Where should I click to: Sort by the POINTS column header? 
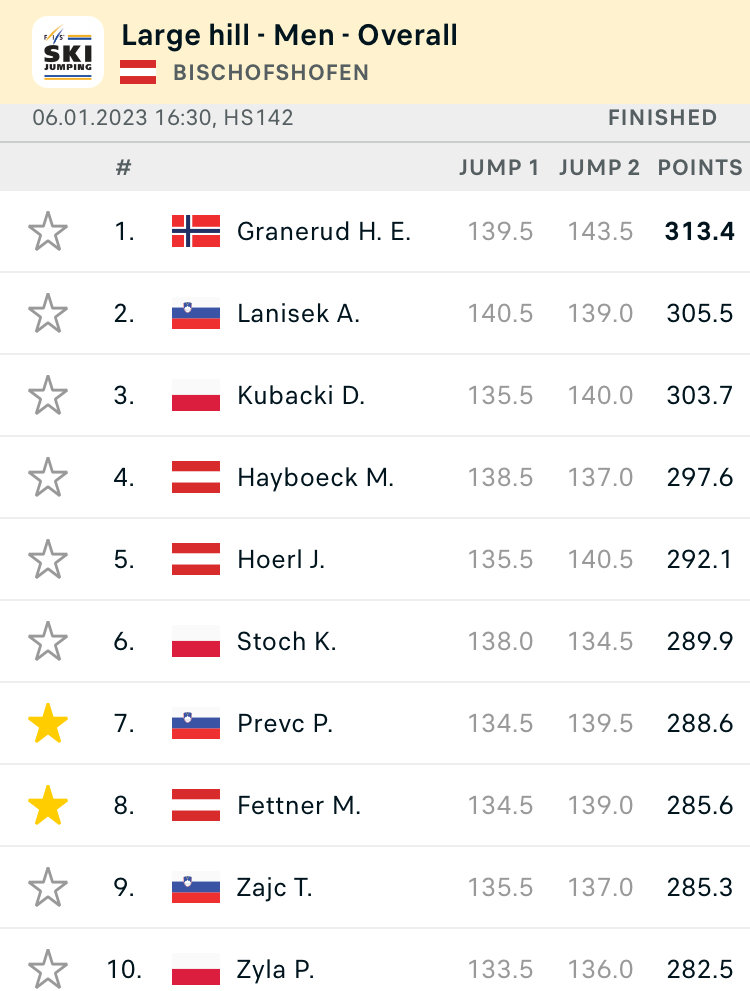(700, 168)
